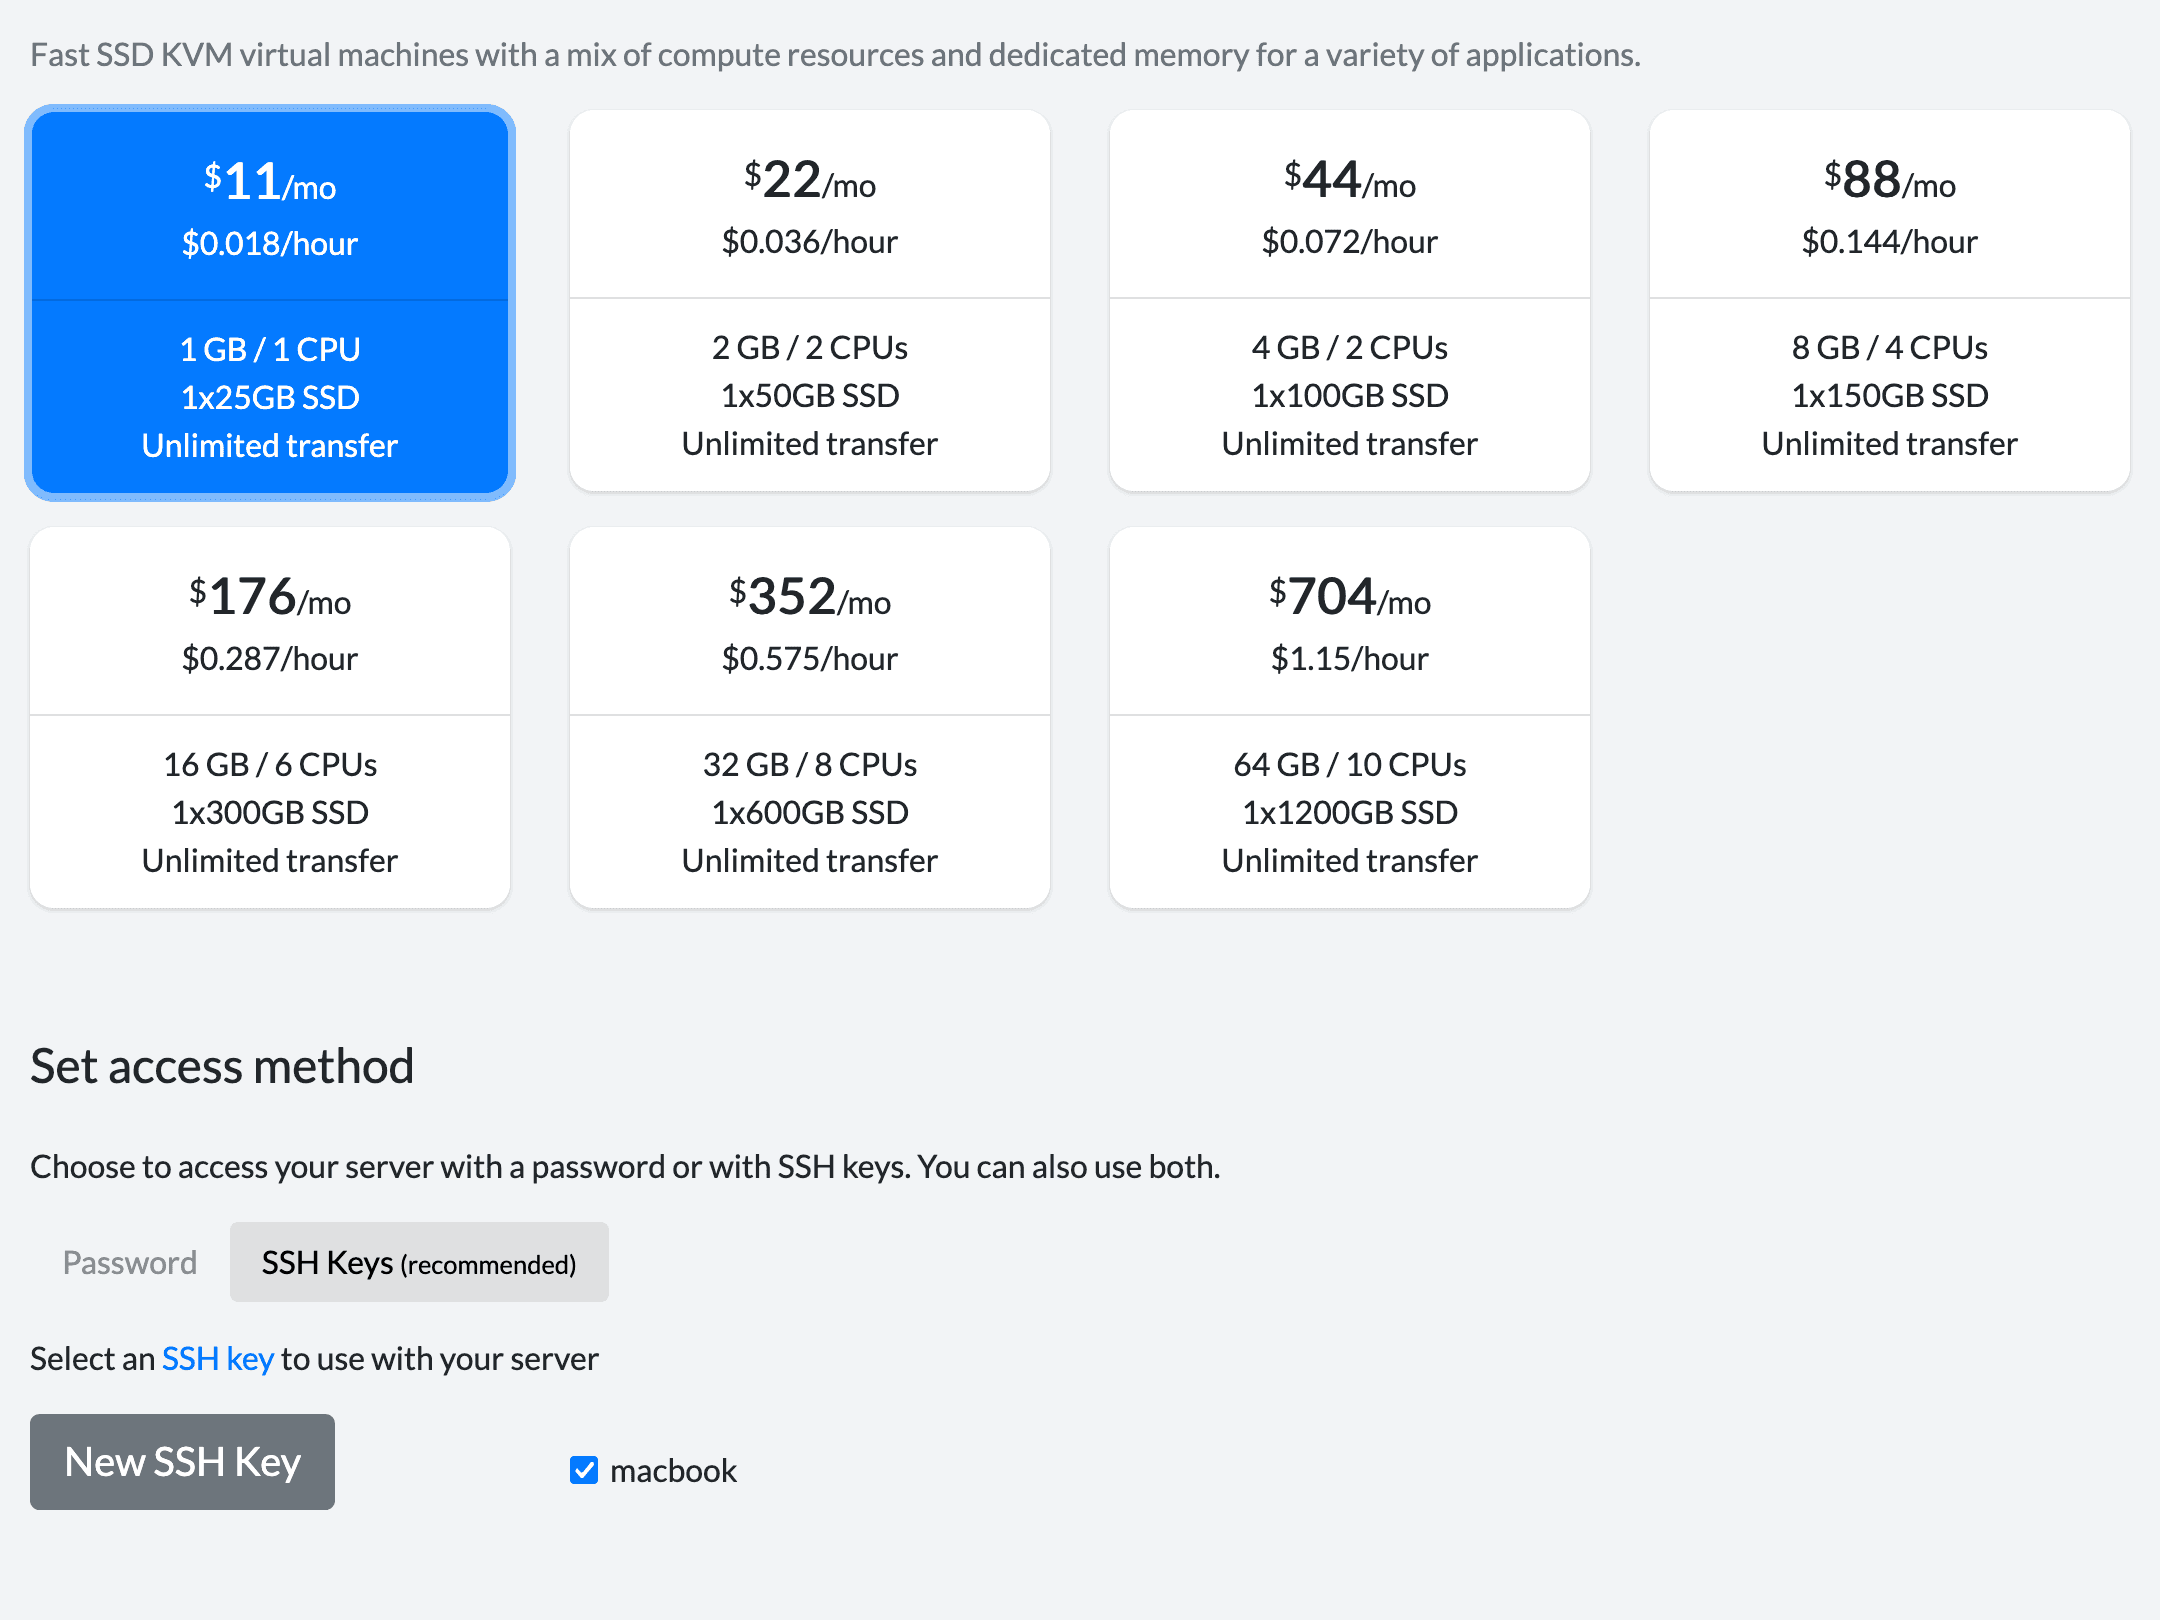Choose the $176/mo 16 GB plan
Viewport: 2160px width, 1620px height.
270,717
